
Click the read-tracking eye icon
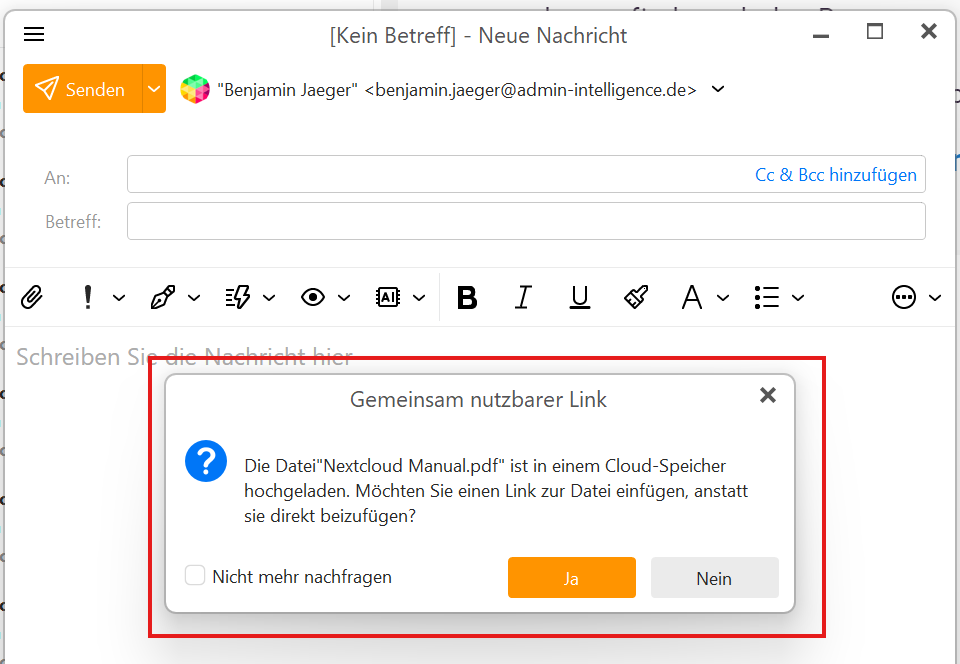point(313,297)
